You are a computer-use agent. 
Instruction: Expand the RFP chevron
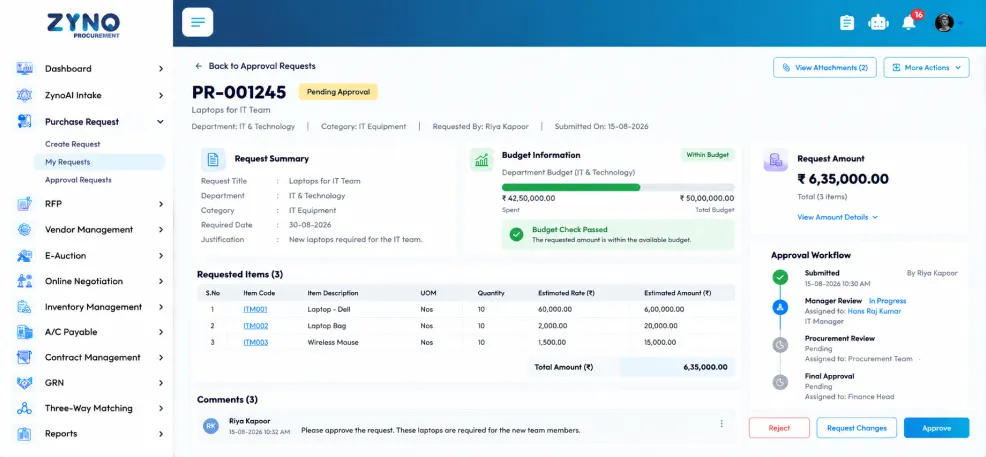click(x=161, y=204)
